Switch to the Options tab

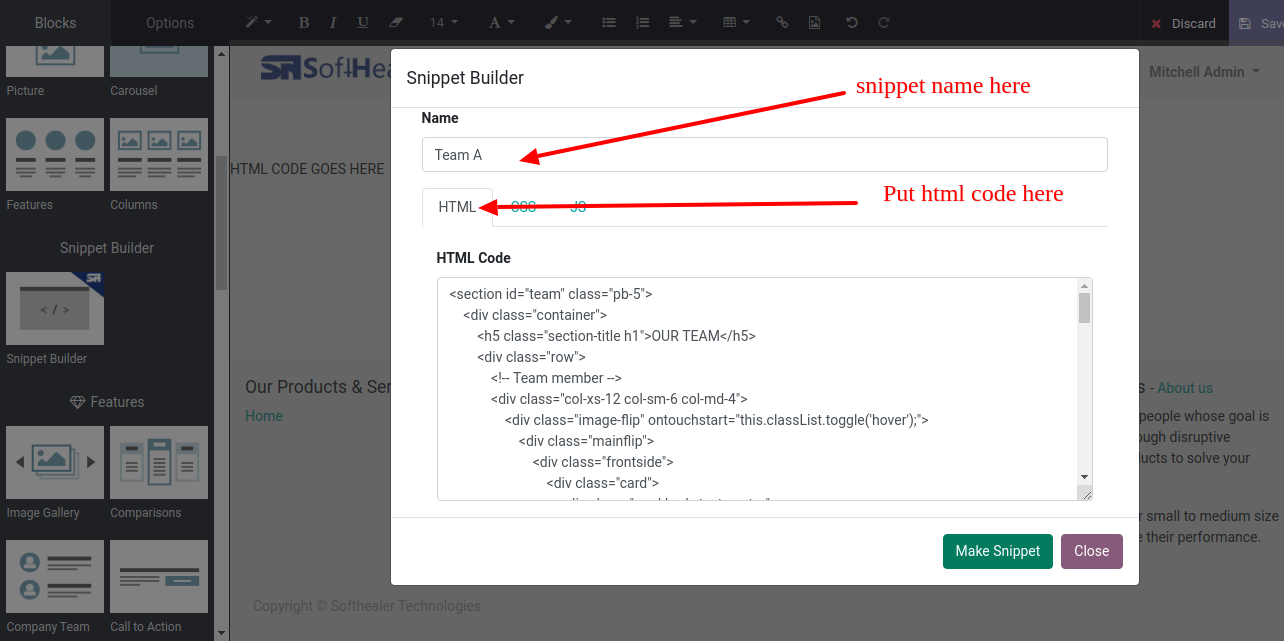170,23
